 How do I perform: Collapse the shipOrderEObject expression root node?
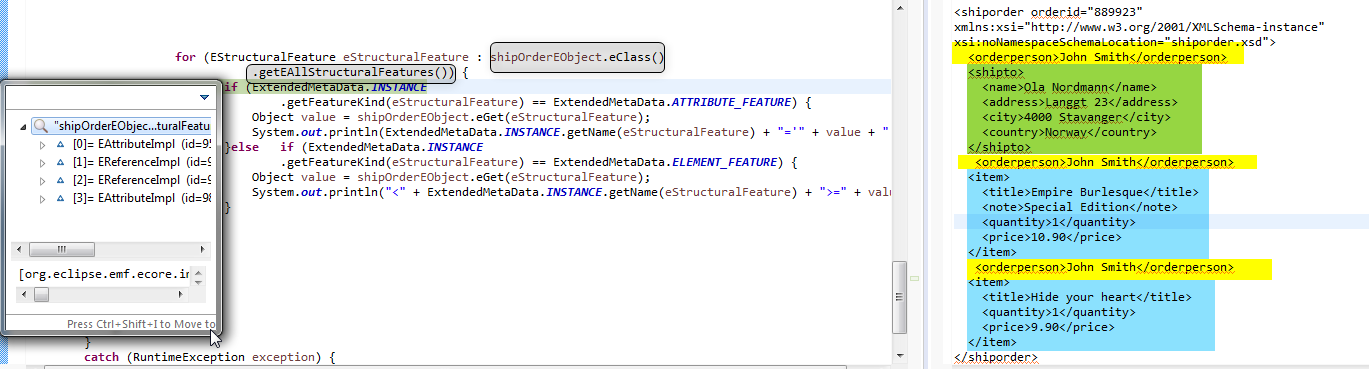24,126
